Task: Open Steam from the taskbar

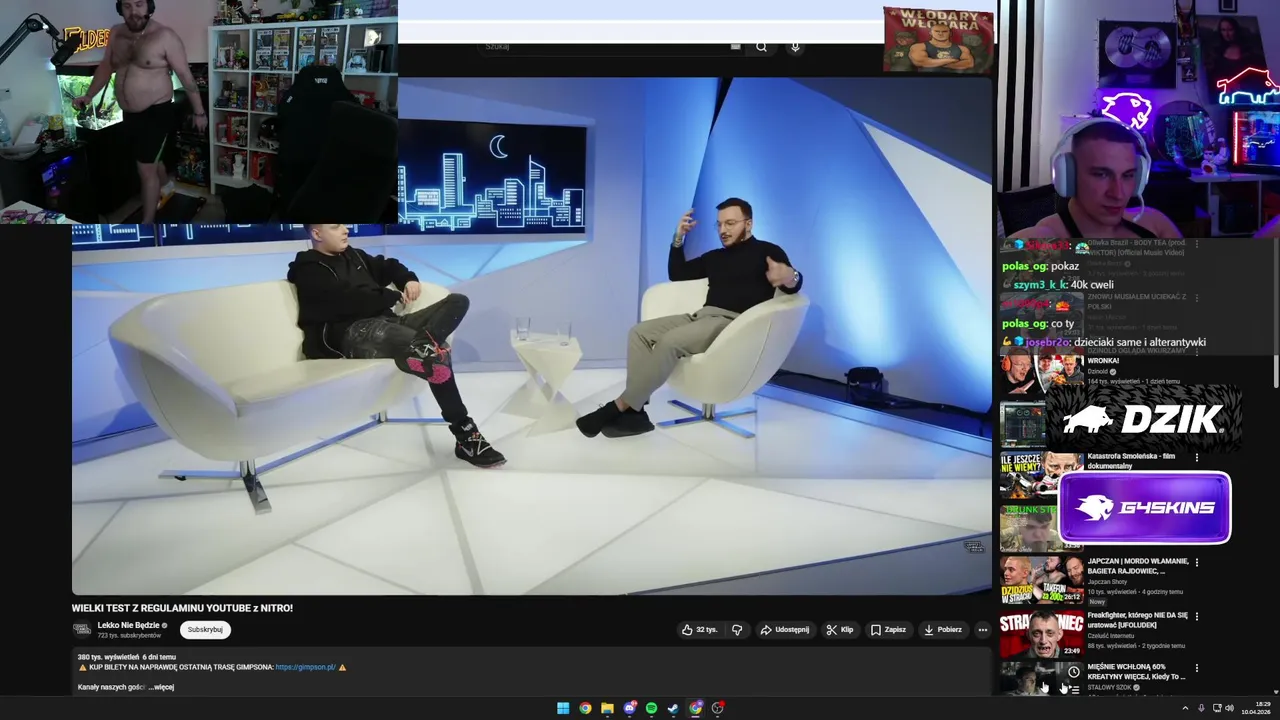Action: [x=673, y=708]
